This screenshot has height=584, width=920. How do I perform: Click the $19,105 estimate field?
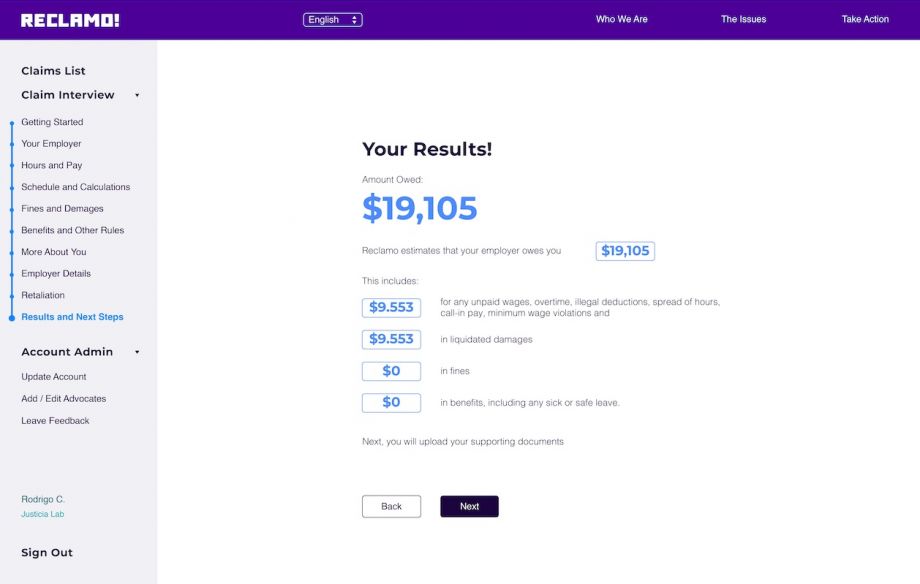625,251
